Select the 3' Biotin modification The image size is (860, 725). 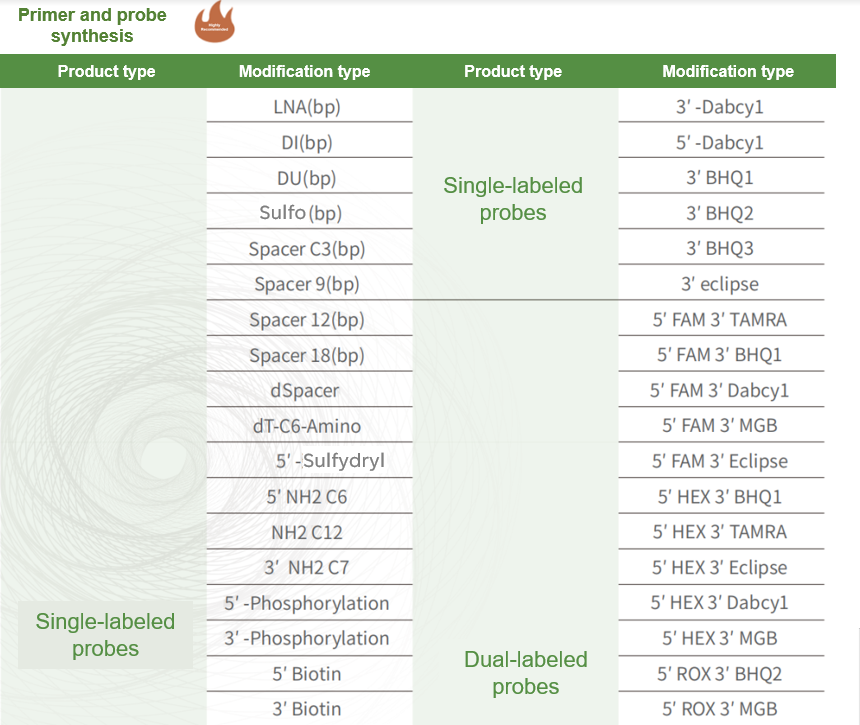(309, 709)
